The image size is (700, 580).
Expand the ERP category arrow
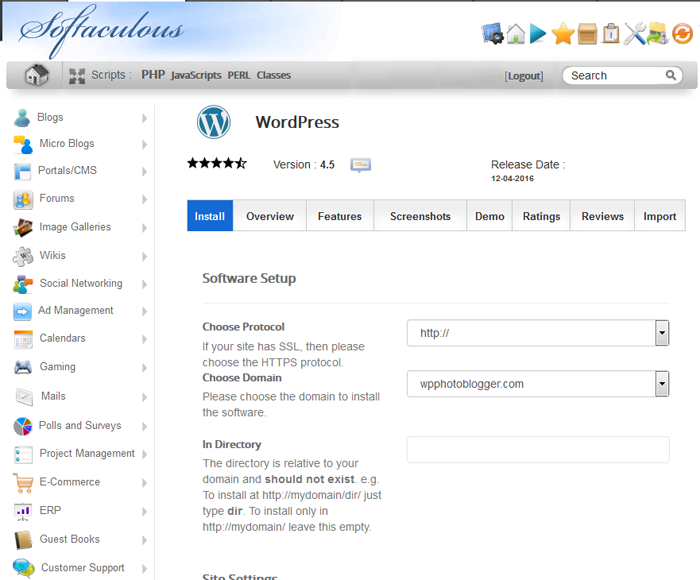[144, 511]
